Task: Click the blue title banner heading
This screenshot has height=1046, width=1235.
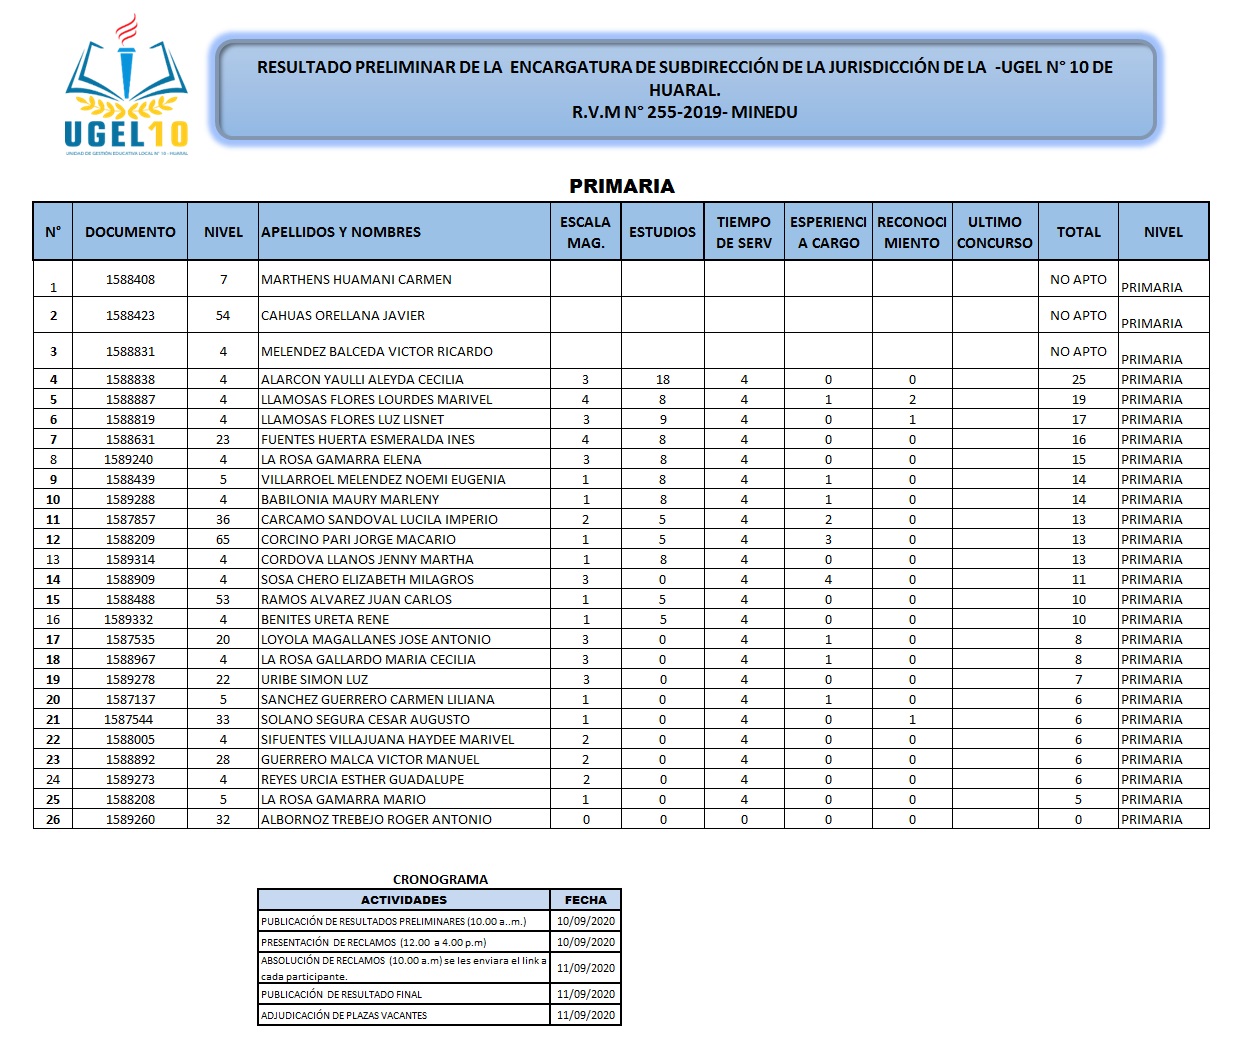Action: click(x=685, y=89)
